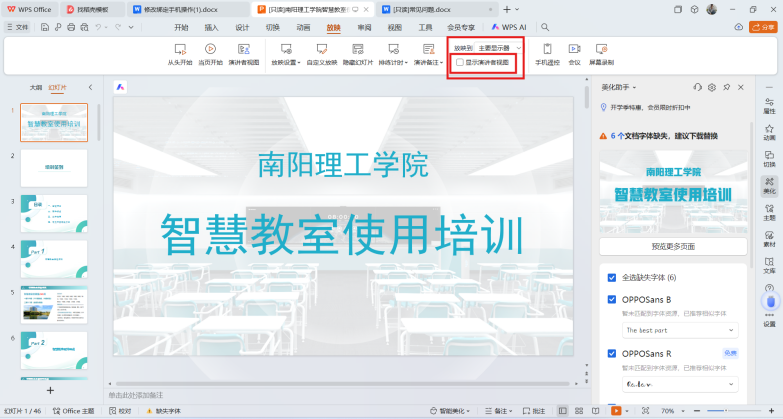Switch to 大纲 outline tab
Viewport: 783px width, 419px height.
[x=36, y=87]
